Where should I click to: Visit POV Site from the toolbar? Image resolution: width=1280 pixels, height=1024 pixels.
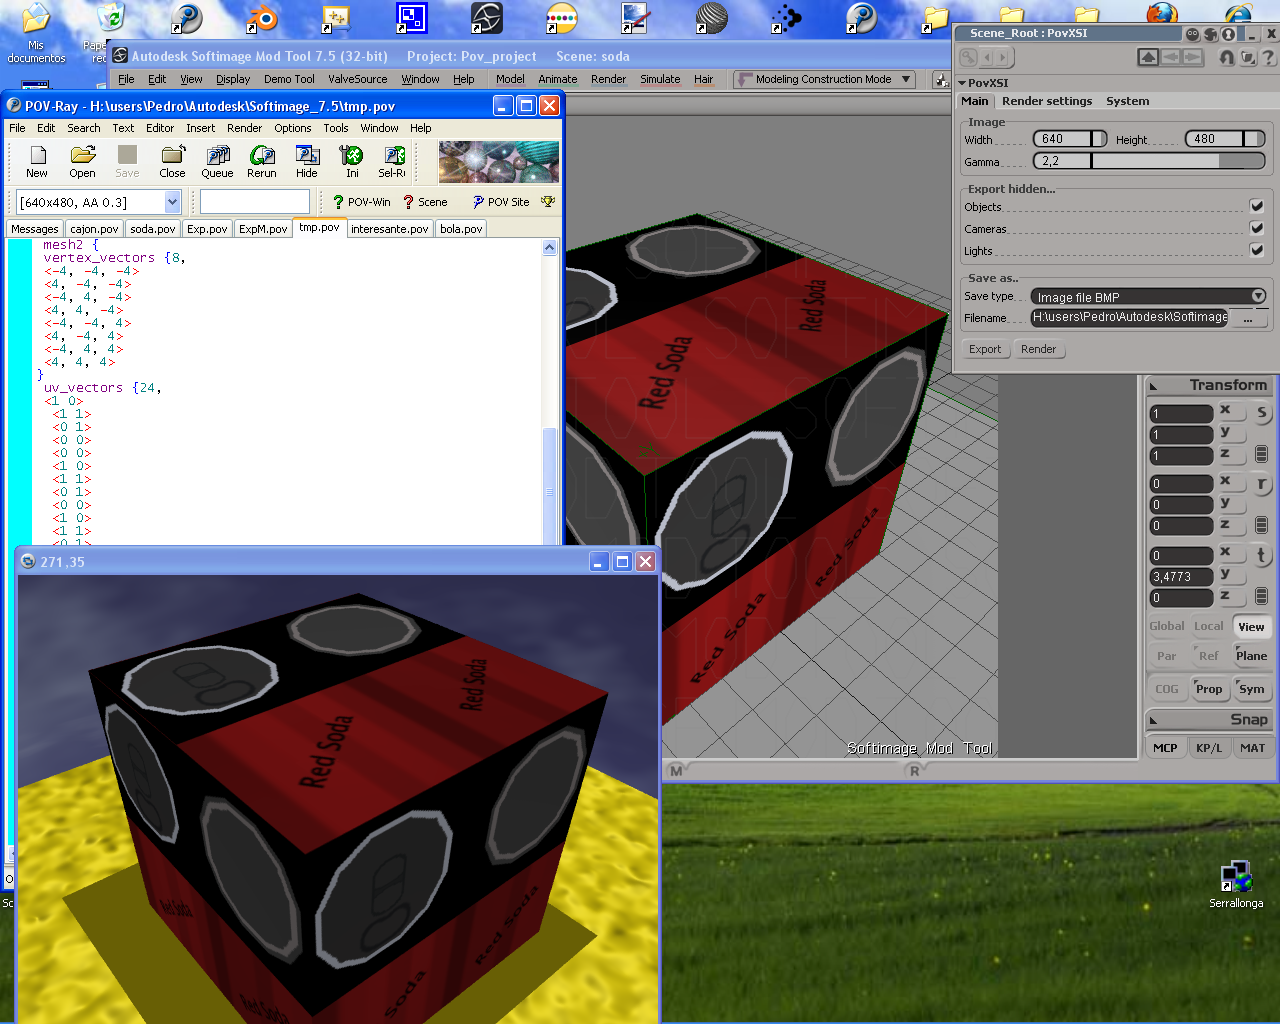[501, 202]
